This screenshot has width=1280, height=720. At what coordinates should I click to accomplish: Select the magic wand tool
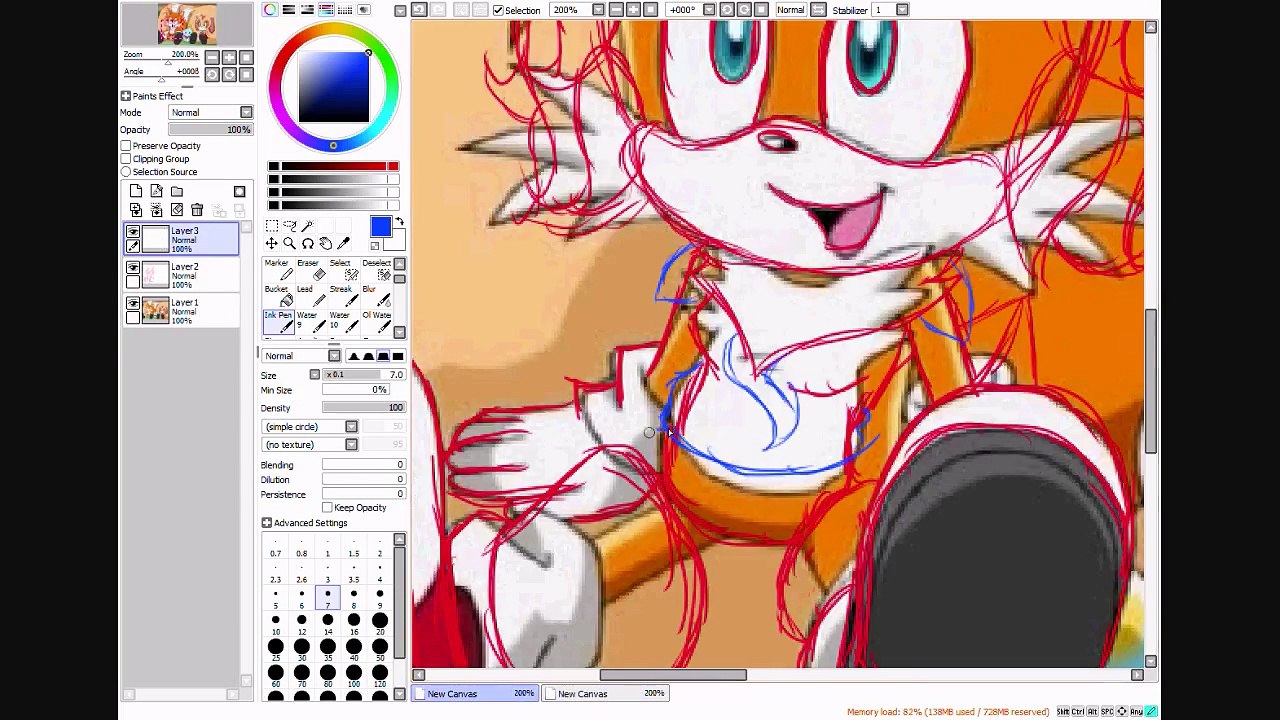(x=307, y=226)
